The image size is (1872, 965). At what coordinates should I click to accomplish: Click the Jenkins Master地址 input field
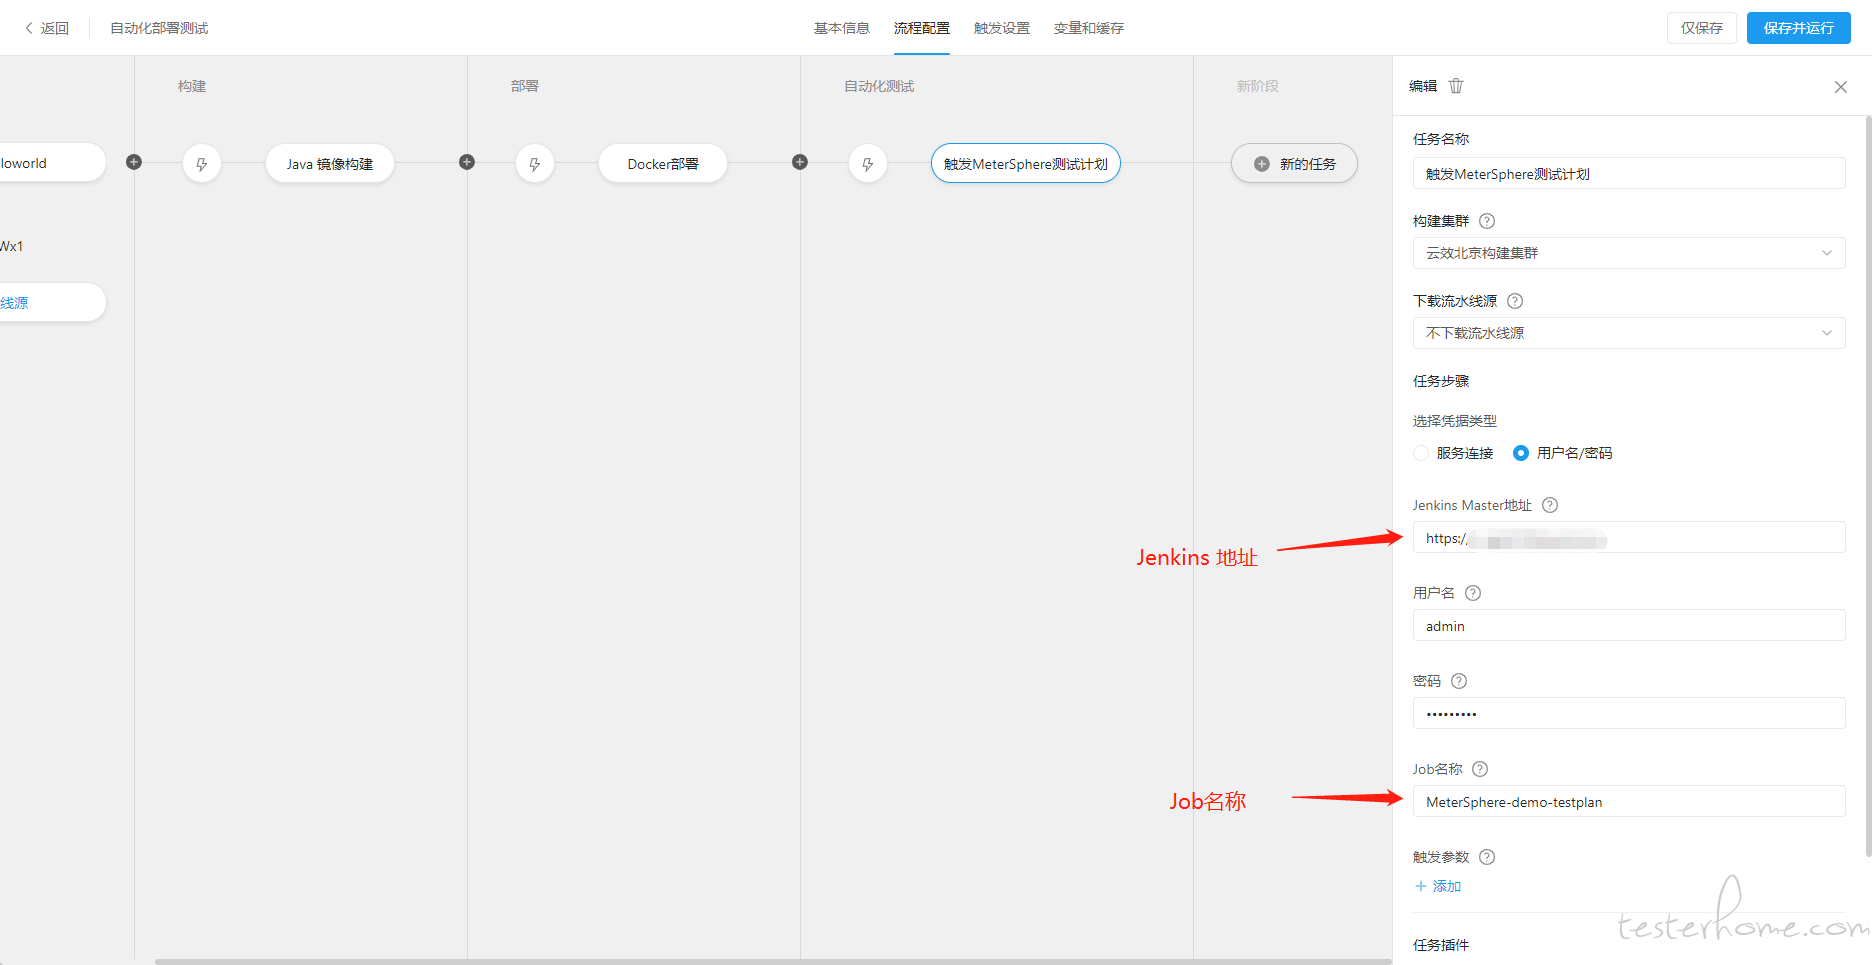click(x=1629, y=537)
